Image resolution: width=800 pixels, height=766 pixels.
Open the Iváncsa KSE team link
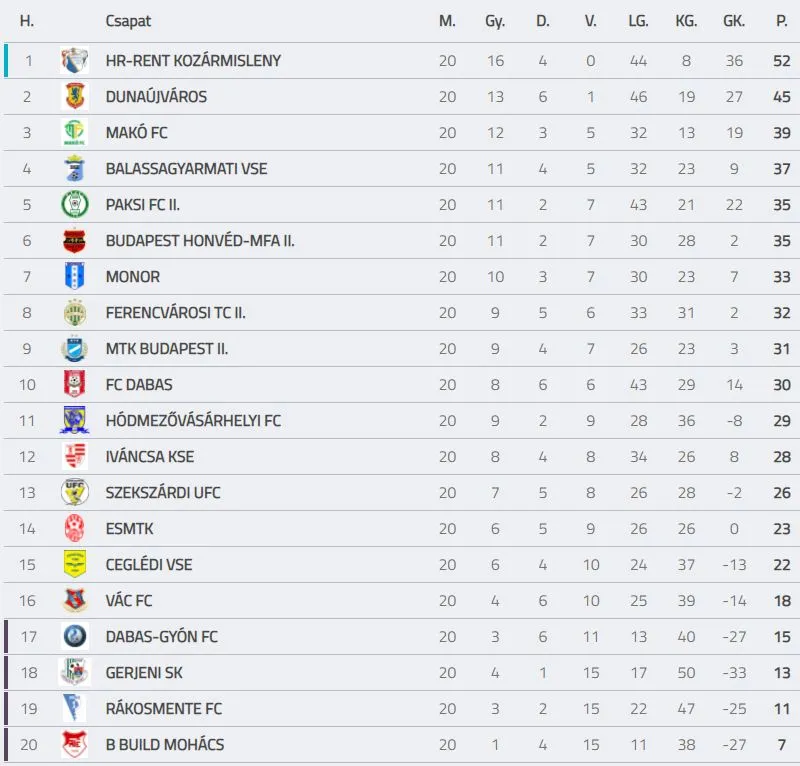click(x=150, y=457)
